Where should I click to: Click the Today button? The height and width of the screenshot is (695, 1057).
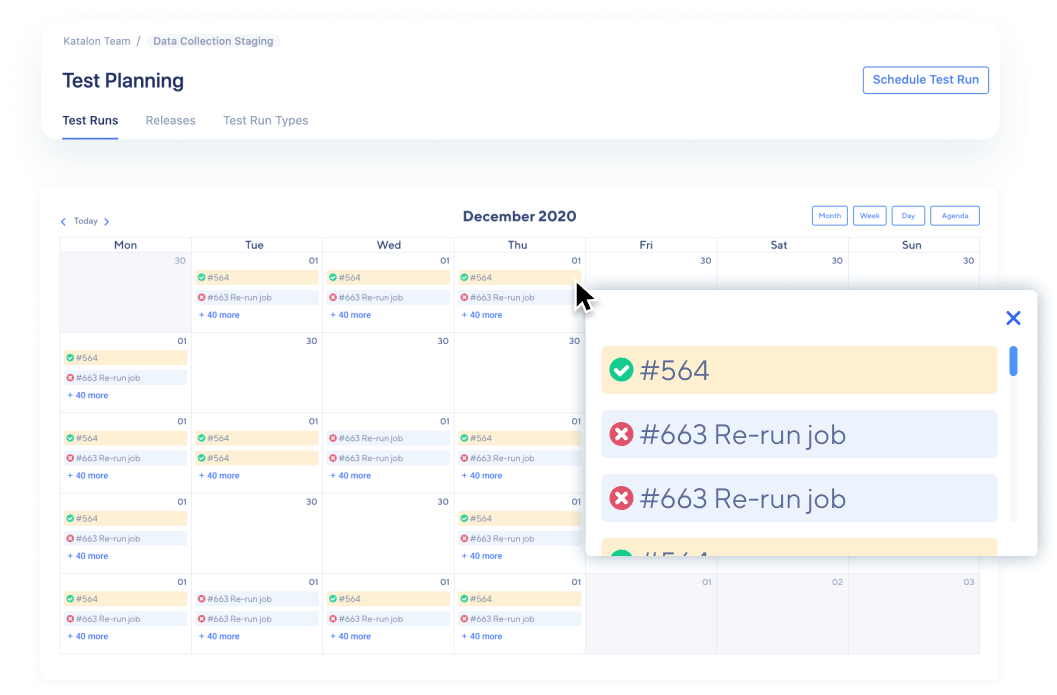85,221
